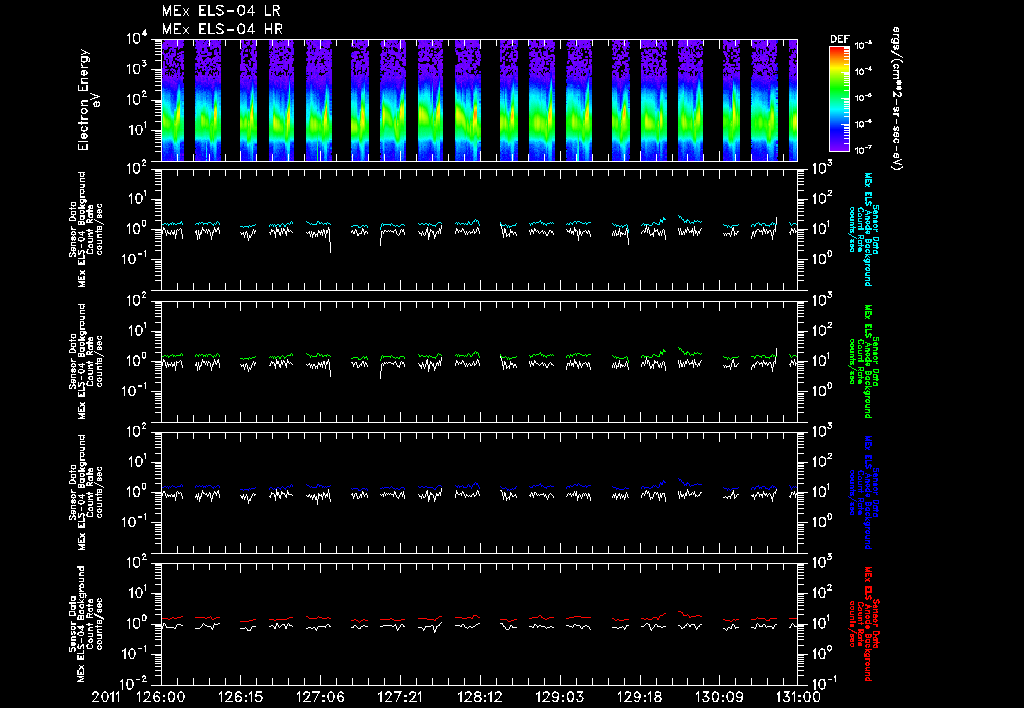1024x708 pixels.
Task: Click the "131:00" time tick label
Action: 798,697
